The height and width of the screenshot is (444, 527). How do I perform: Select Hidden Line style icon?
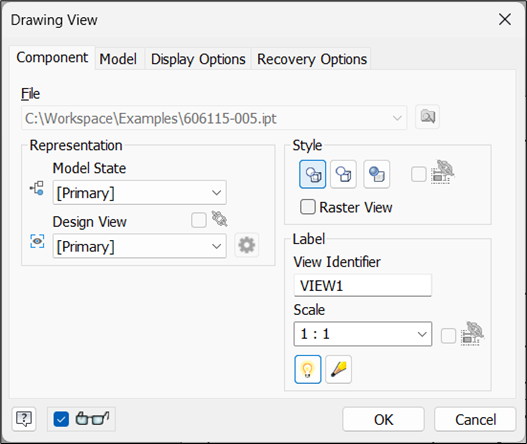point(312,174)
